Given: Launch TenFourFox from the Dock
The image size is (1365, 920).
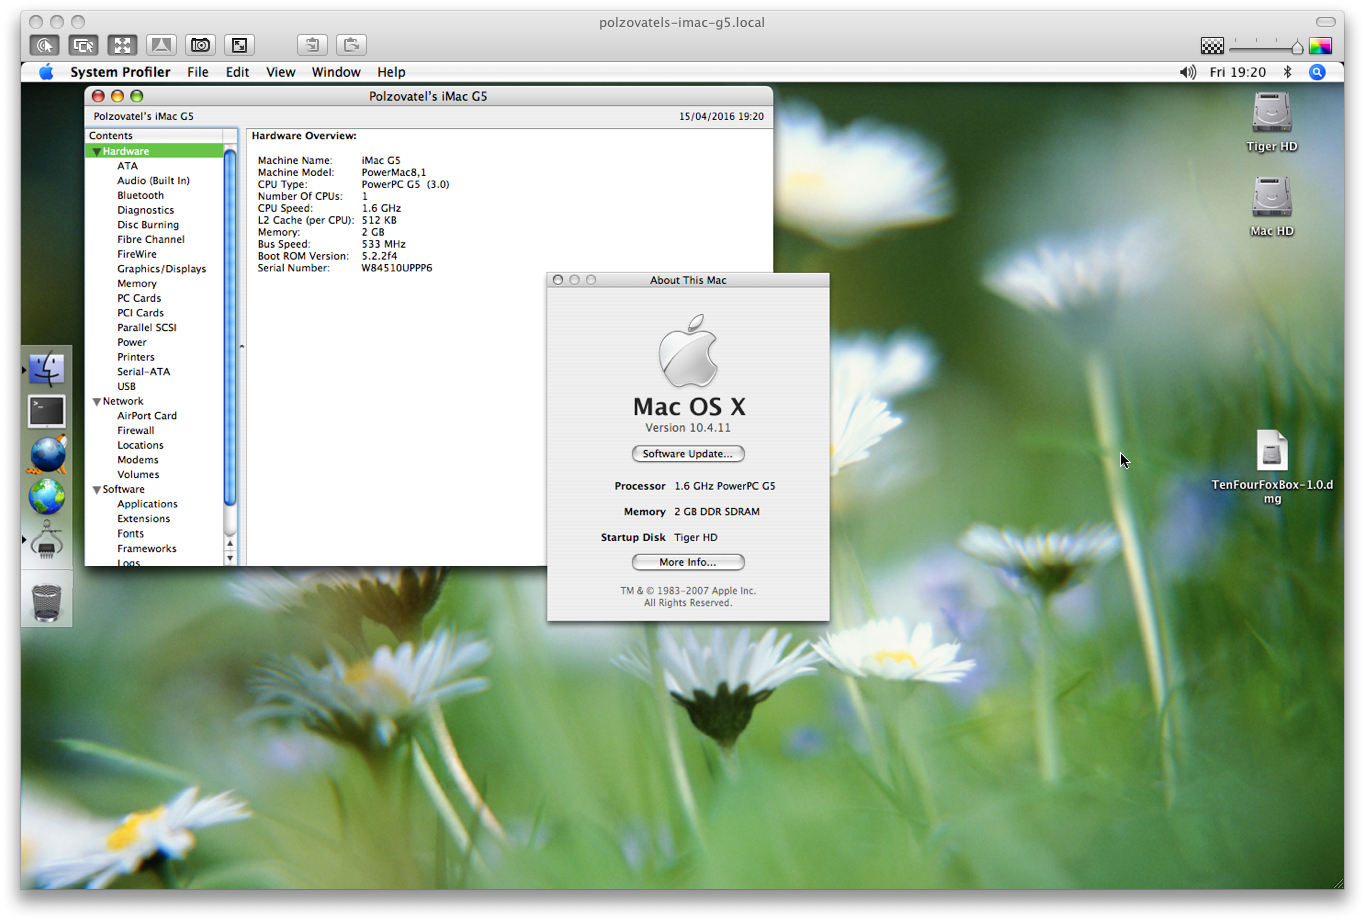Looking at the screenshot, I should (x=46, y=454).
